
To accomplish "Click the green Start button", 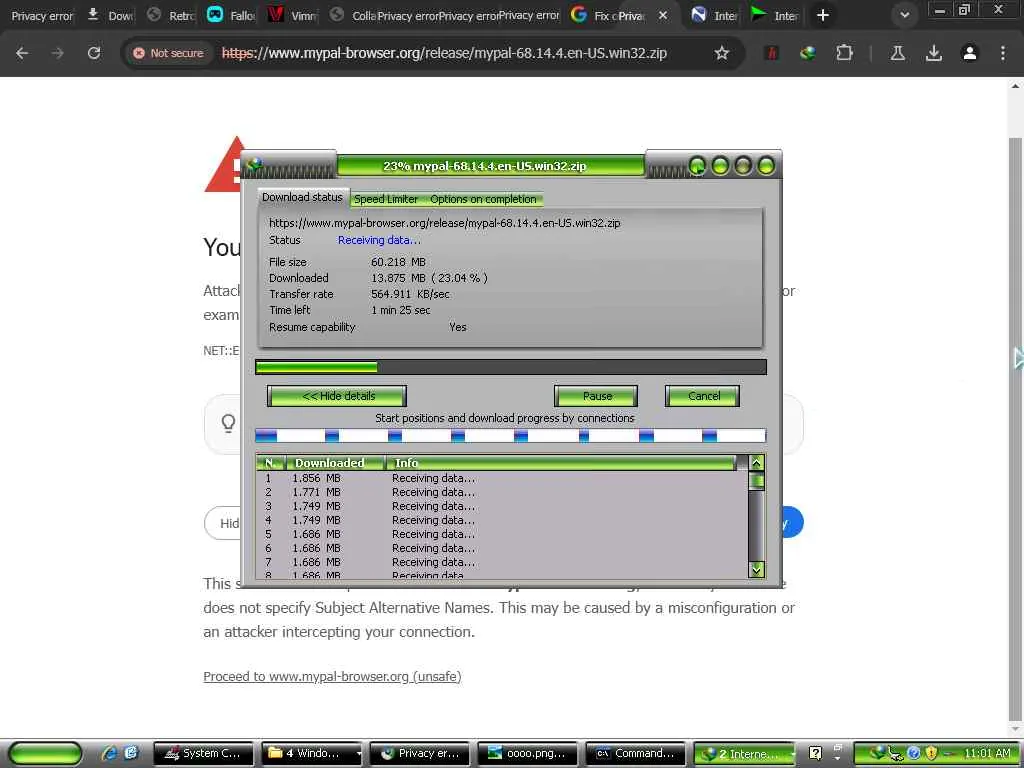I will (x=44, y=754).
